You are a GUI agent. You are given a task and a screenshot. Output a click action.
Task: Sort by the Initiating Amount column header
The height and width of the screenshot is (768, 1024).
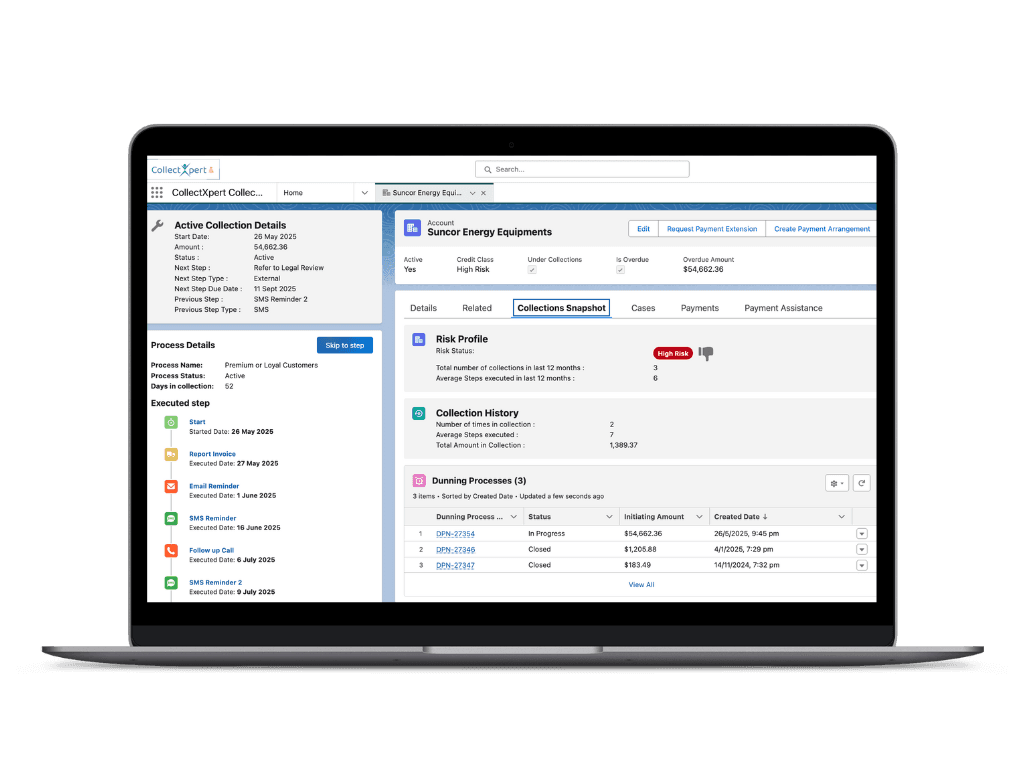click(654, 517)
